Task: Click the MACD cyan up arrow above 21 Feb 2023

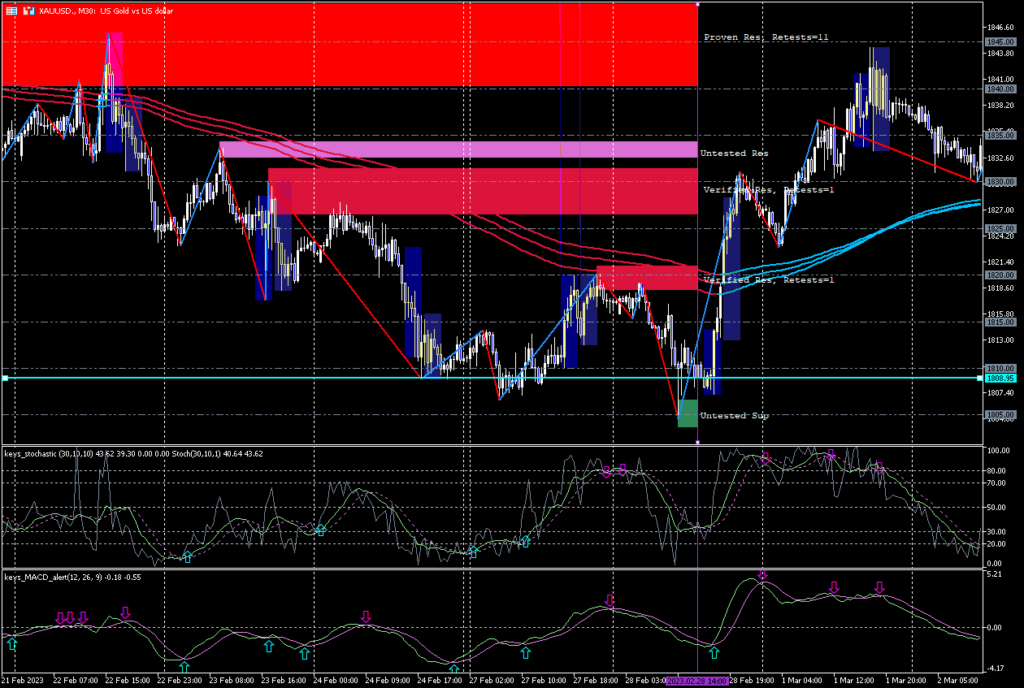Action: (x=12, y=645)
